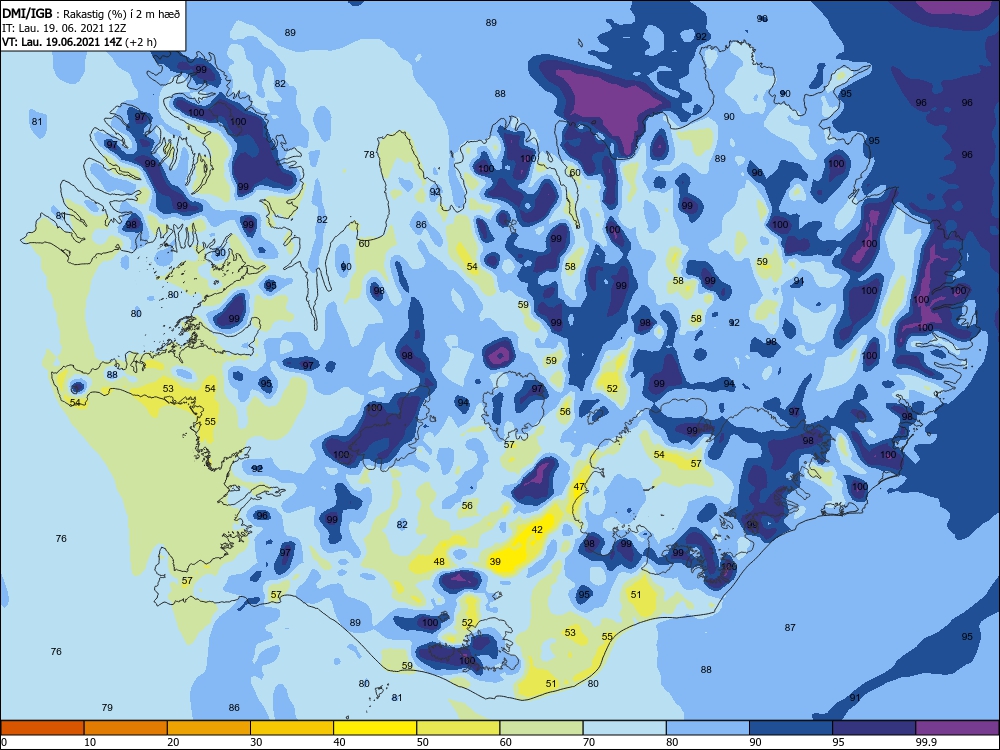This screenshot has width=1000, height=750.
Task: Click the map value 78
Action: pyautogui.click(x=369, y=154)
